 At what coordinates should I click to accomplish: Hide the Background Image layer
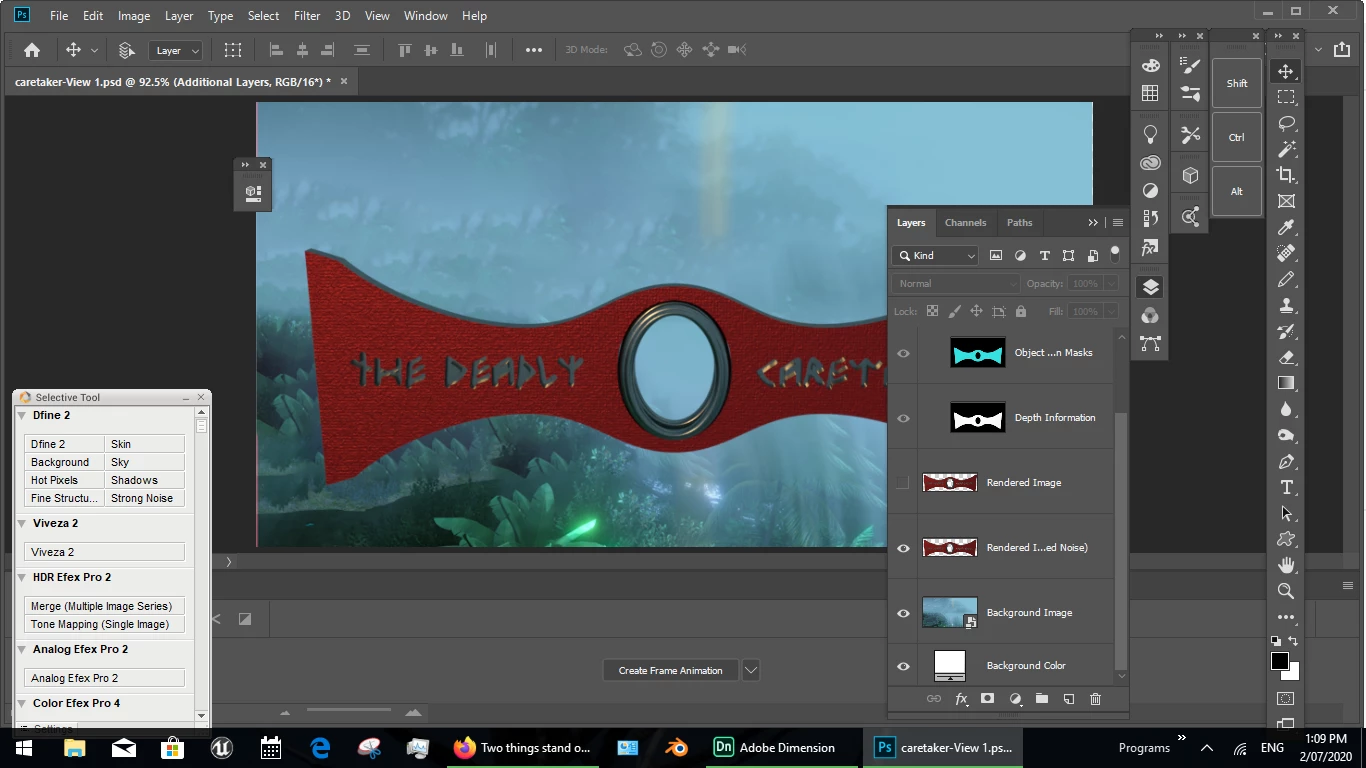click(903, 613)
